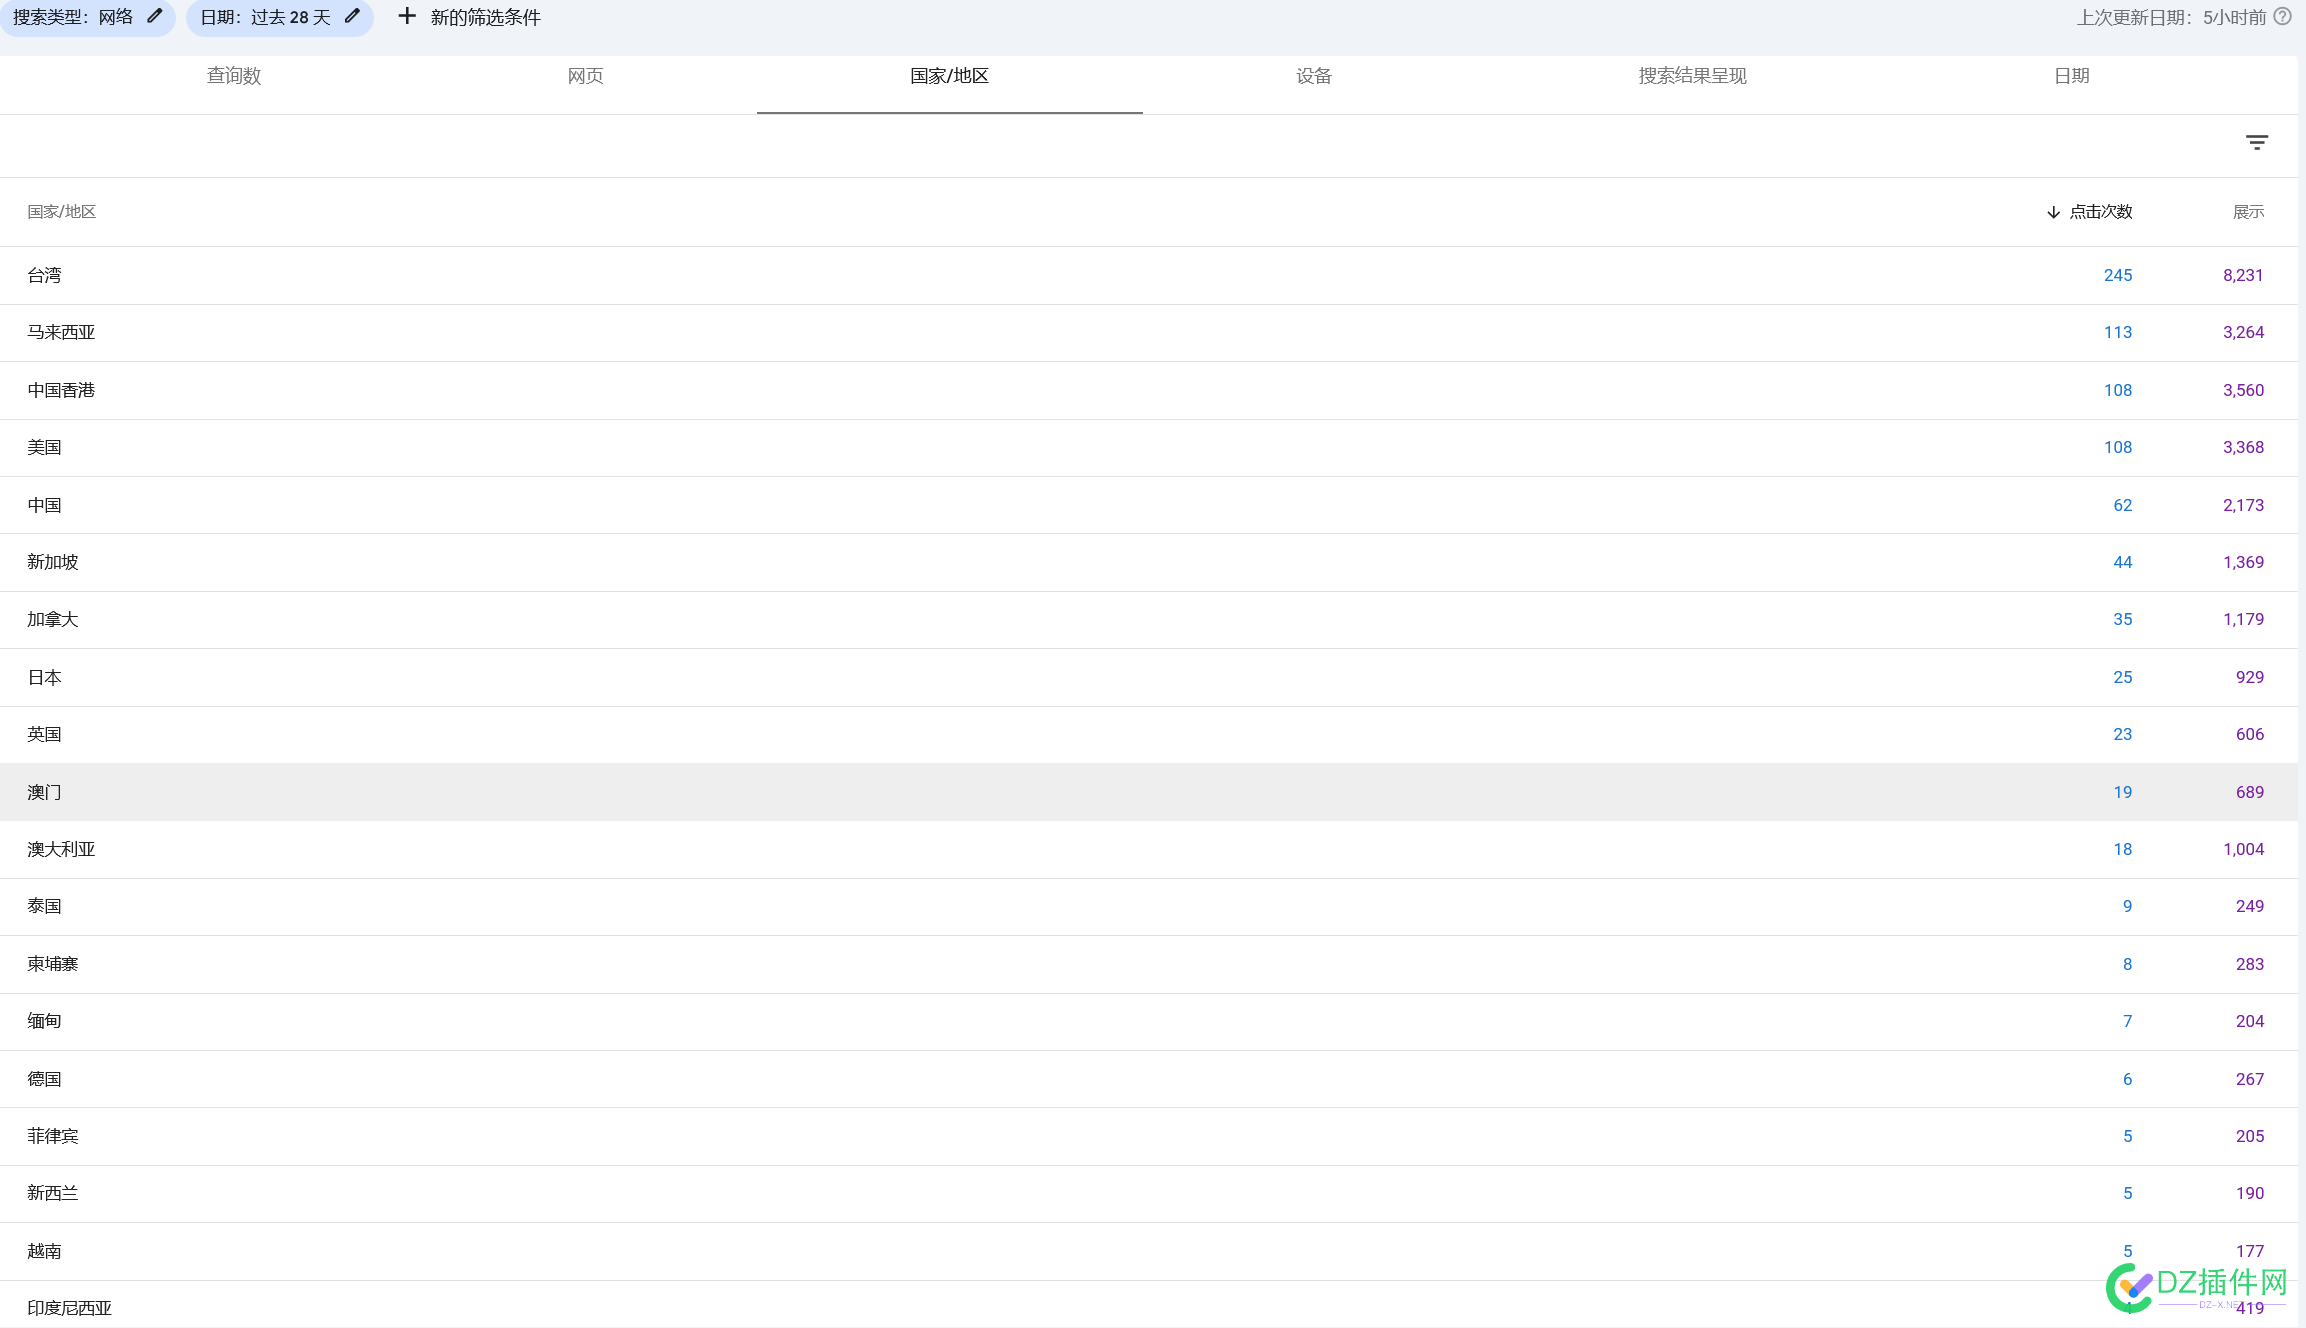
Task: Select the 缅甸 row
Action: coord(1149,1022)
